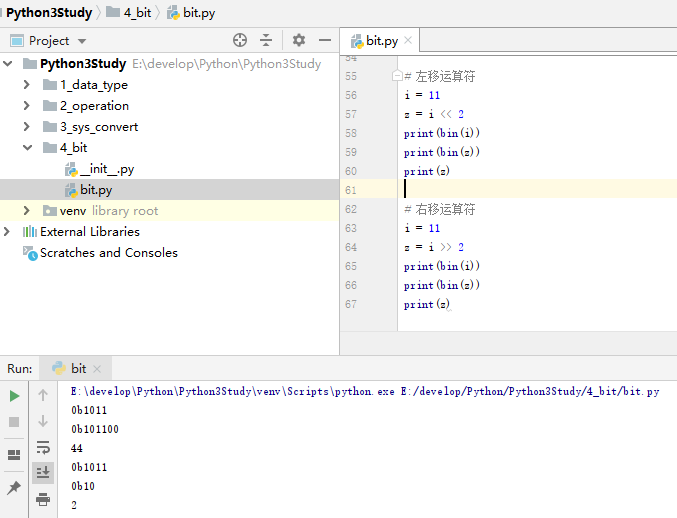Image resolution: width=677 pixels, height=518 pixels.
Task: Toggle soft-wrap in Run console
Action: [x=43, y=447]
